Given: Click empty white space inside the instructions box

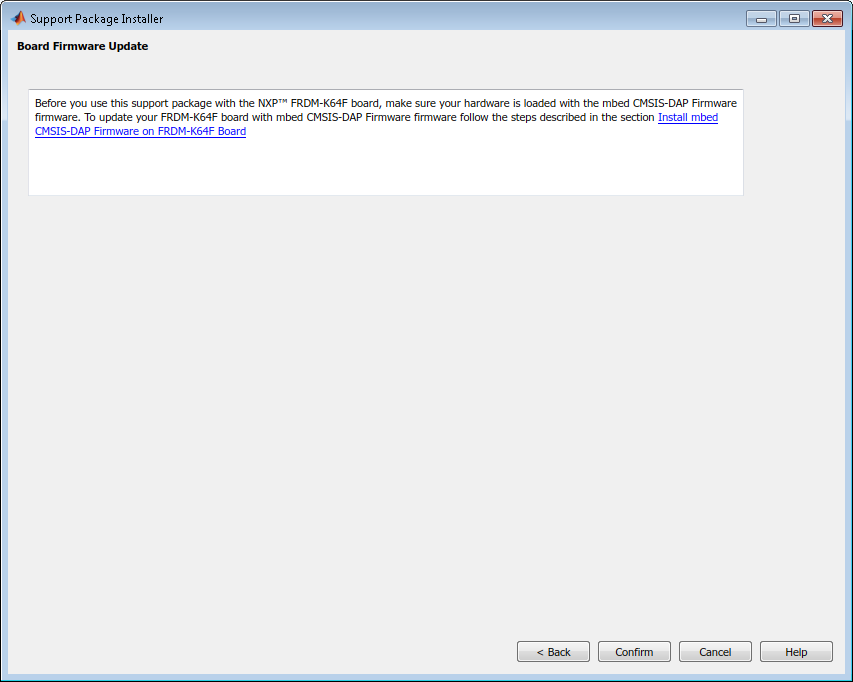Looking at the screenshot, I should click(x=385, y=168).
